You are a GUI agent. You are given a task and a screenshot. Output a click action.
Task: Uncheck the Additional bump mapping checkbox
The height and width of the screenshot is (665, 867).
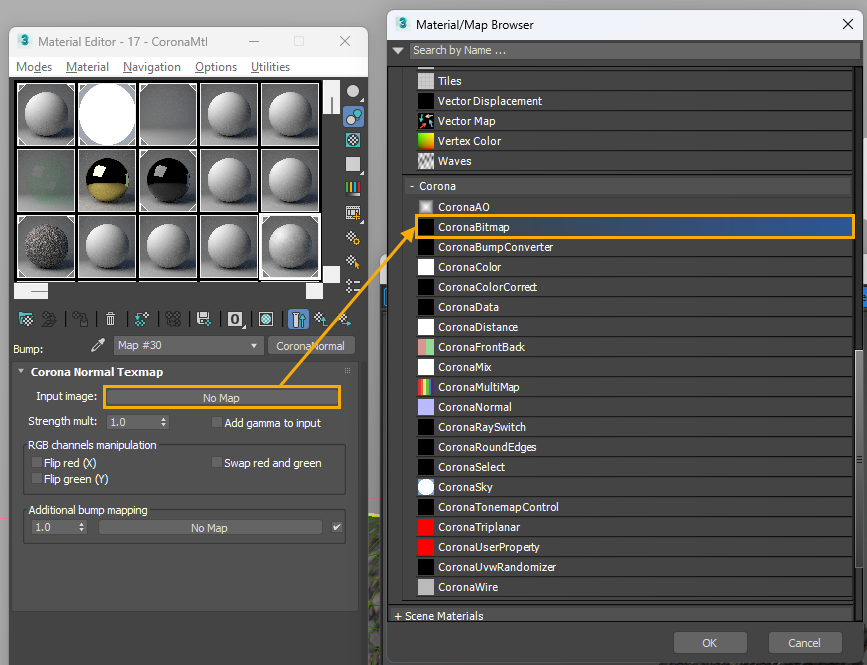click(337, 527)
